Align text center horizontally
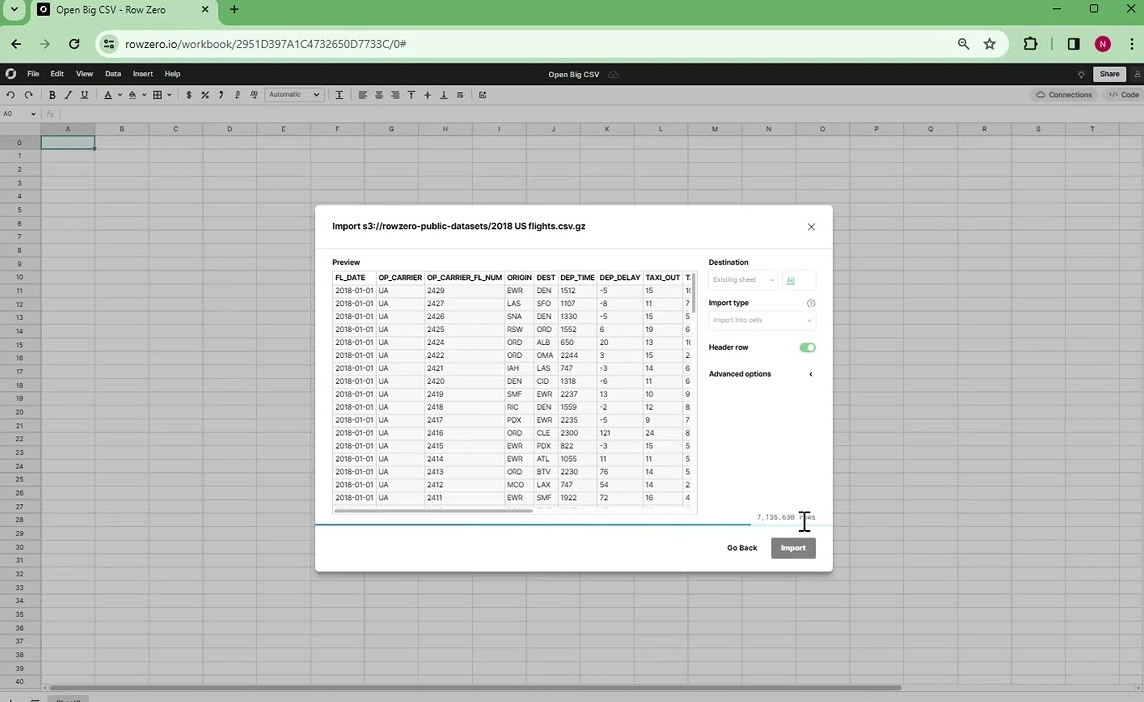Image resolution: width=1144 pixels, height=702 pixels. tap(379, 95)
